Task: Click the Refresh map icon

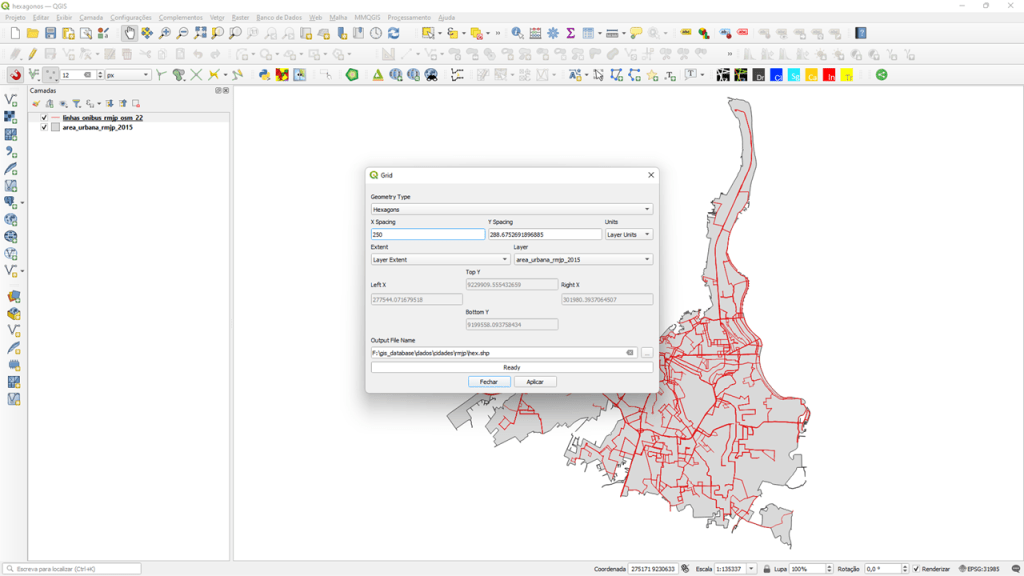Action: point(393,33)
